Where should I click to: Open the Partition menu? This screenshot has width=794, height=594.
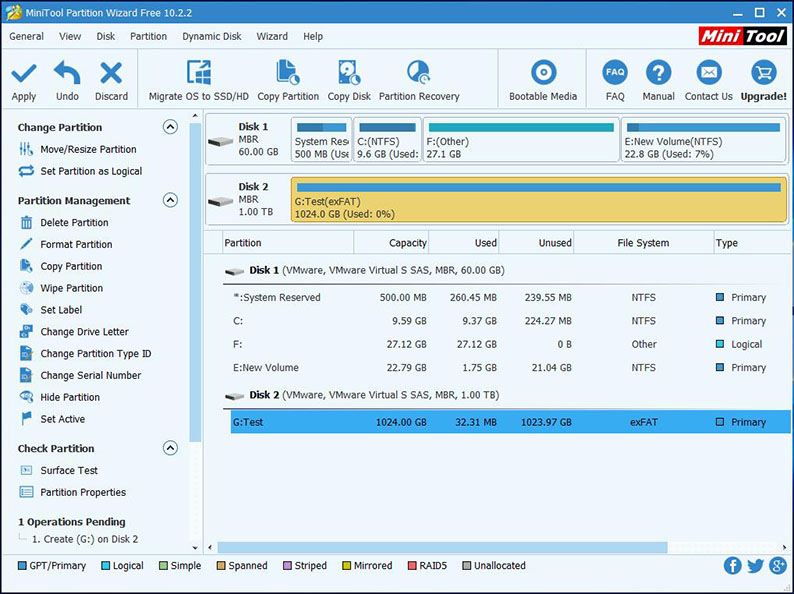click(148, 36)
